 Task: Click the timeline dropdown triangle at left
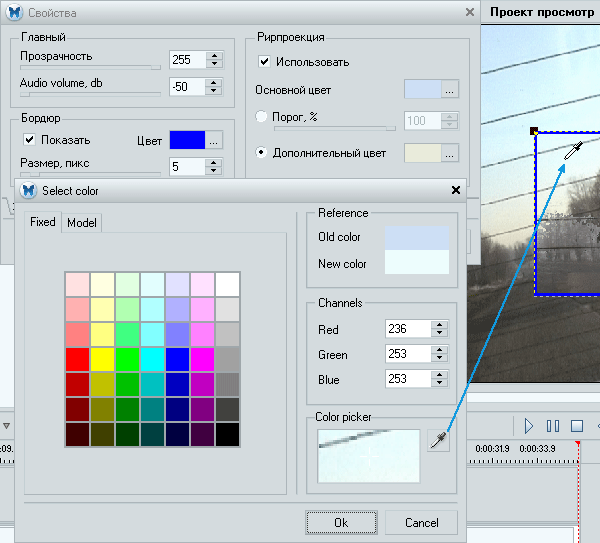(7, 426)
